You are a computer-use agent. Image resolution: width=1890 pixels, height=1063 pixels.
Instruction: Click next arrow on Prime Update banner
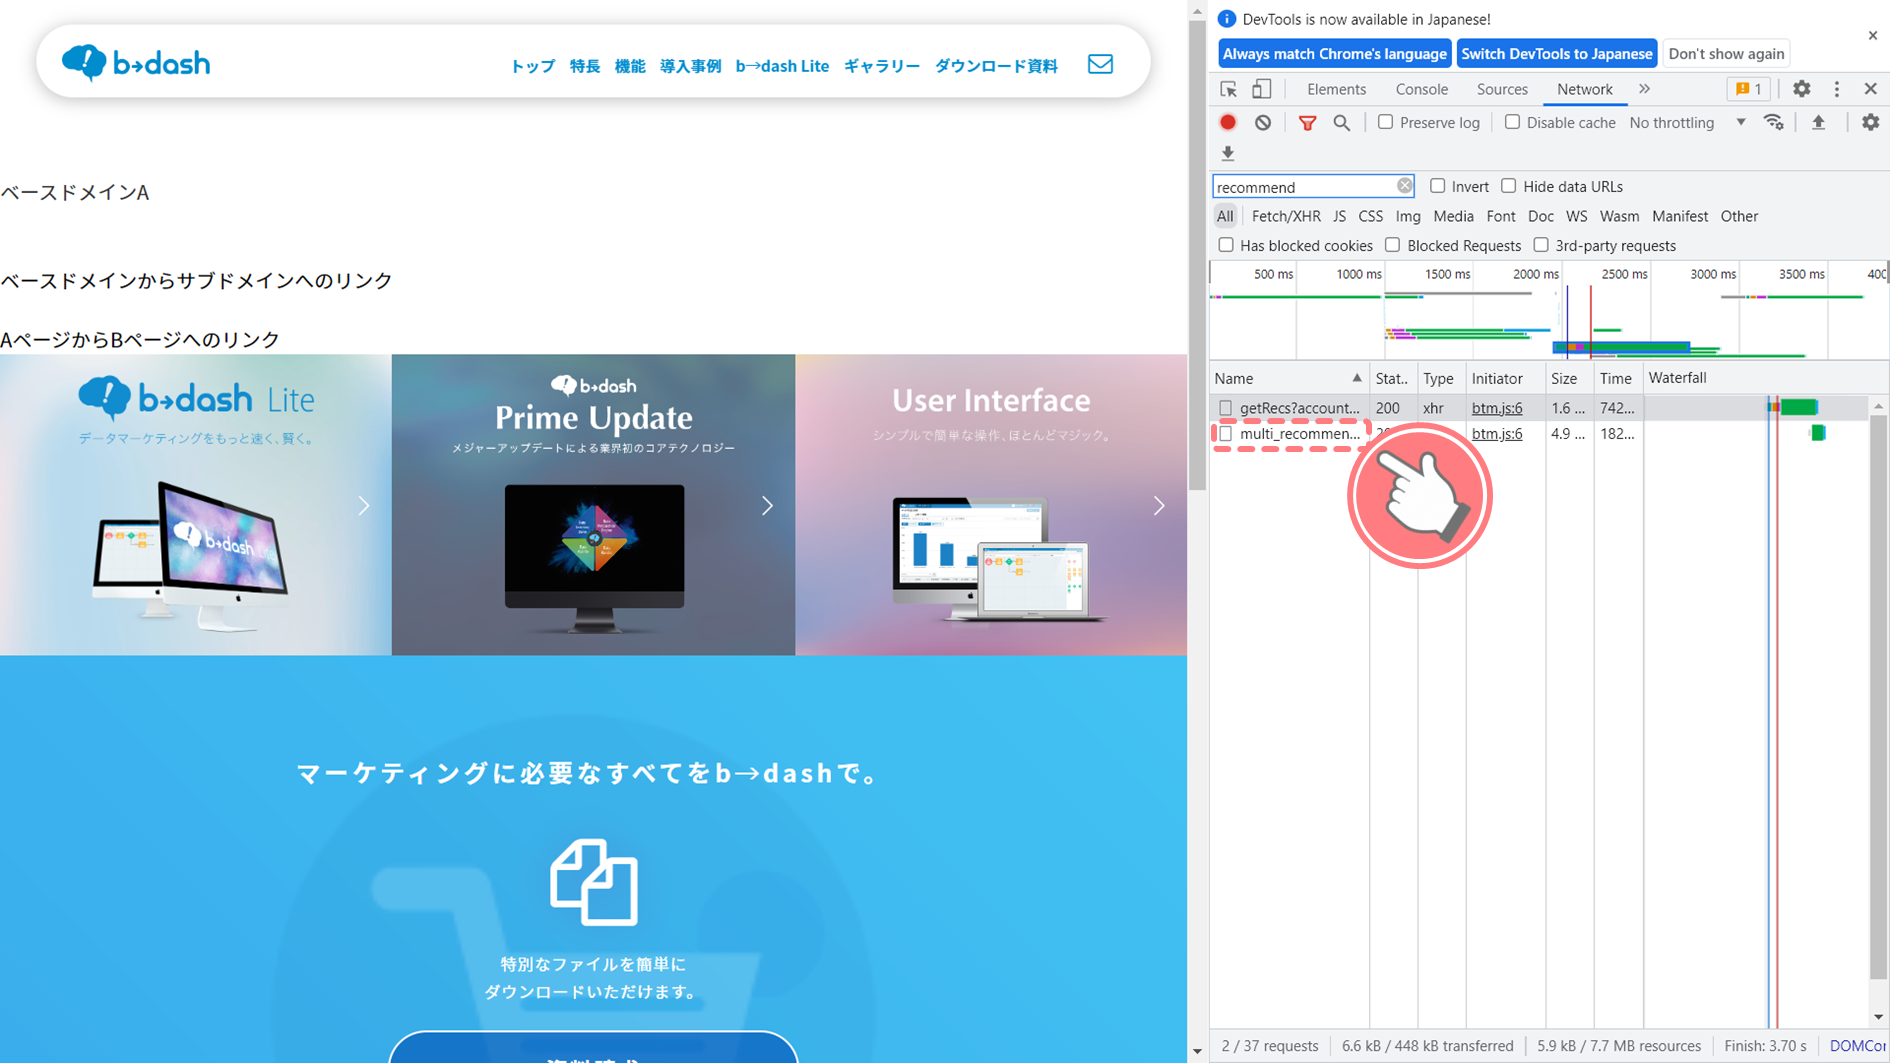767,506
